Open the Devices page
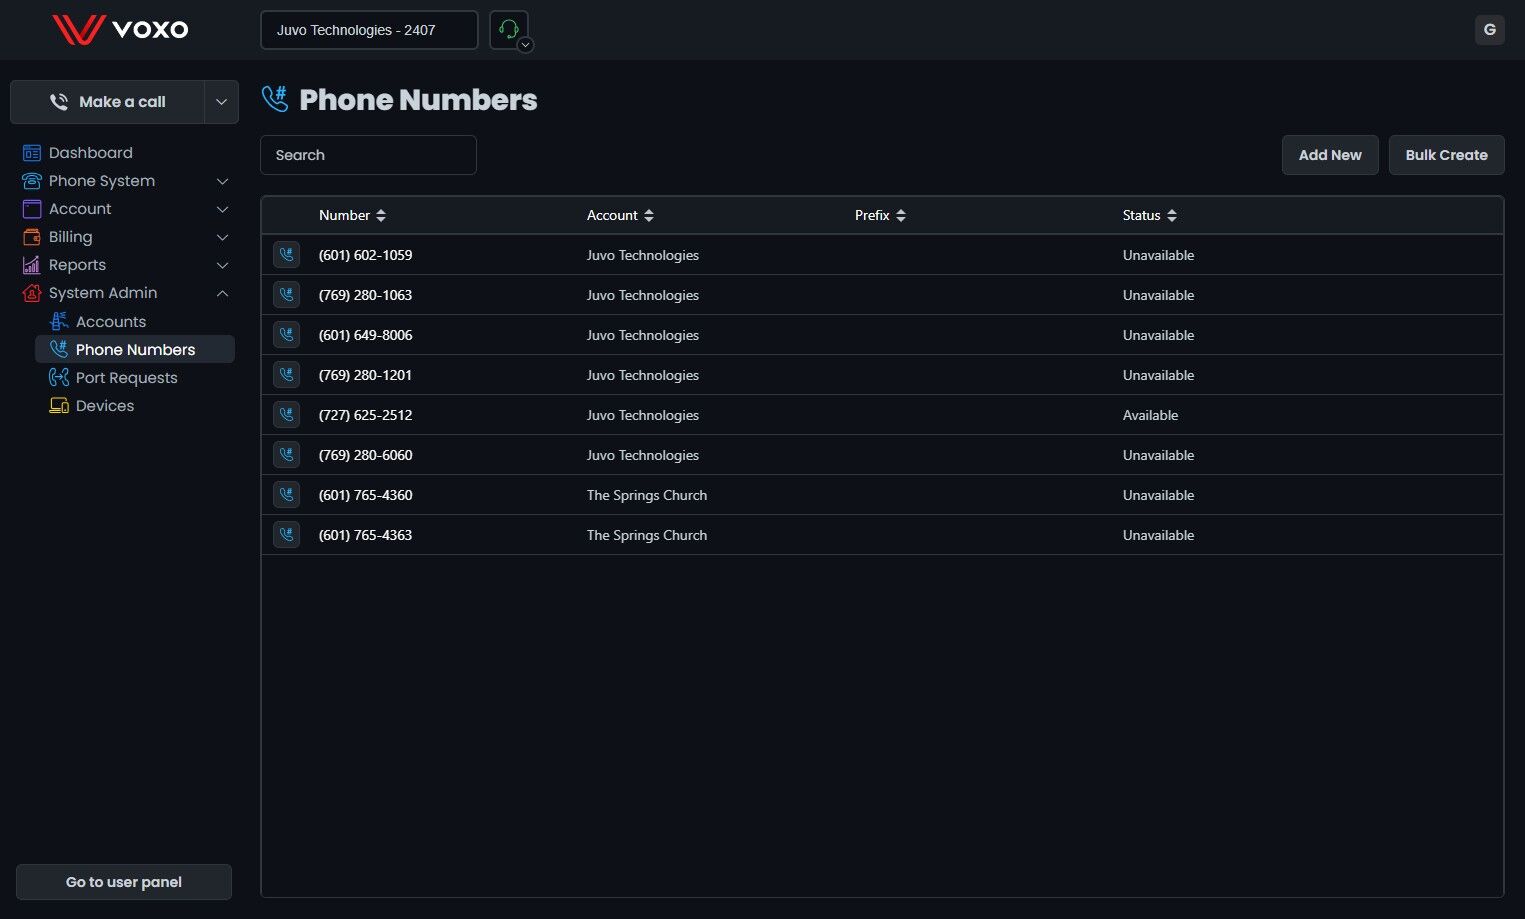Screen dimensions: 1525x919 [x=105, y=405]
